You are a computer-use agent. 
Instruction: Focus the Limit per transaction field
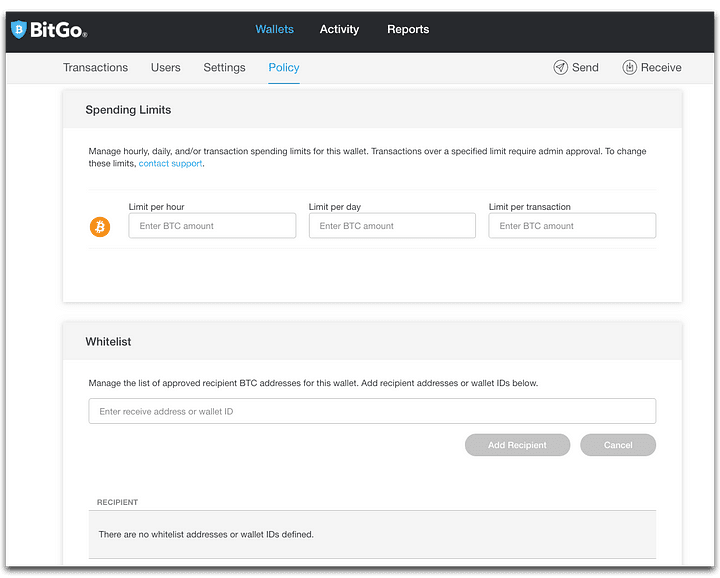coord(572,225)
